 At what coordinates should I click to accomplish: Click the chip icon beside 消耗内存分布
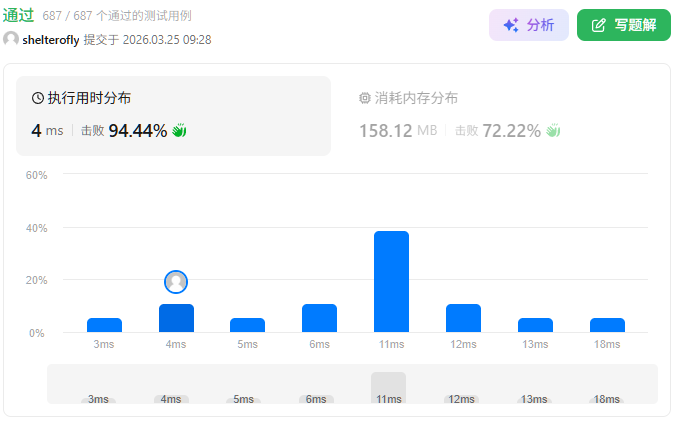[x=365, y=98]
